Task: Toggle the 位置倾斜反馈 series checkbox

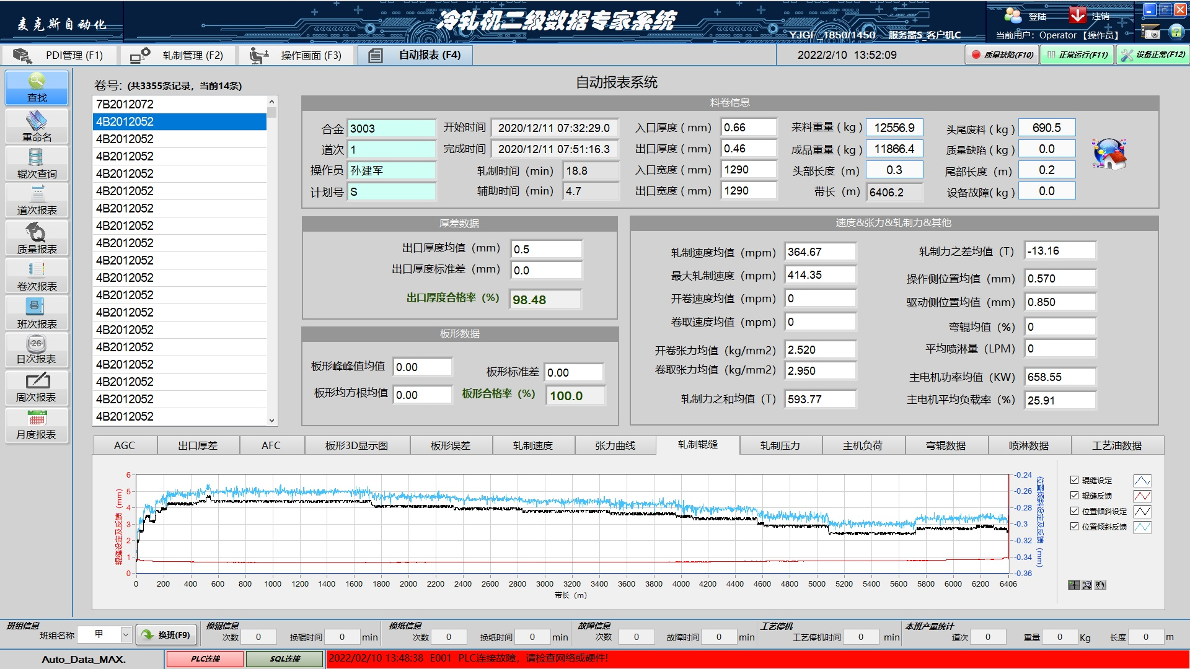Action: coord(1074,526)
